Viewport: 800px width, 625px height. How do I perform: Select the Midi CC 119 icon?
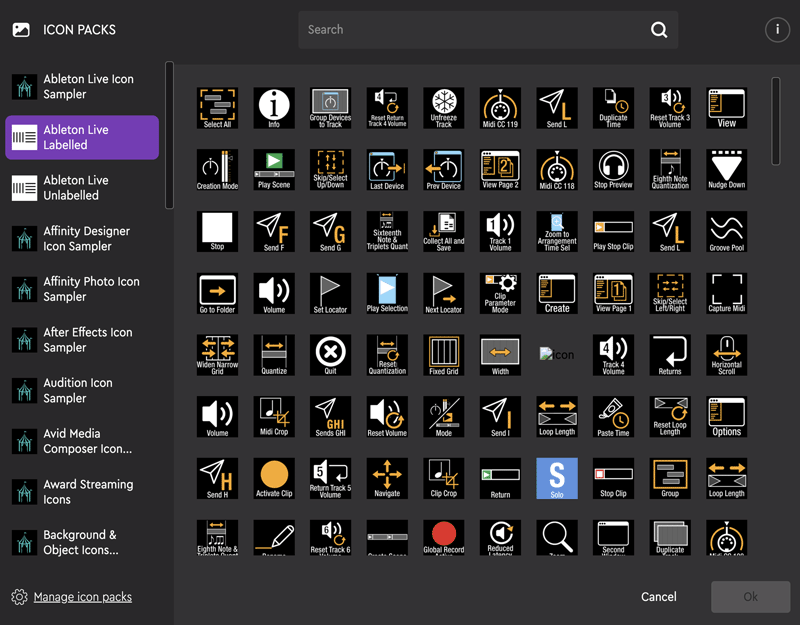(x=500, y=107)
